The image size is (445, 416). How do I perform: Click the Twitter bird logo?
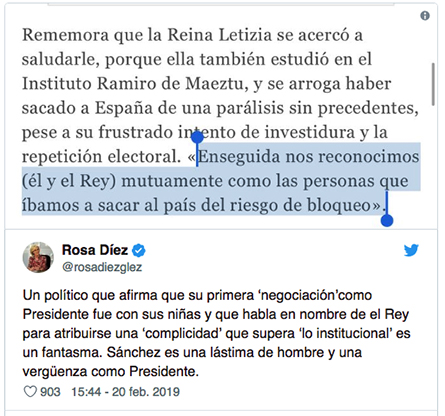point(411,250)
